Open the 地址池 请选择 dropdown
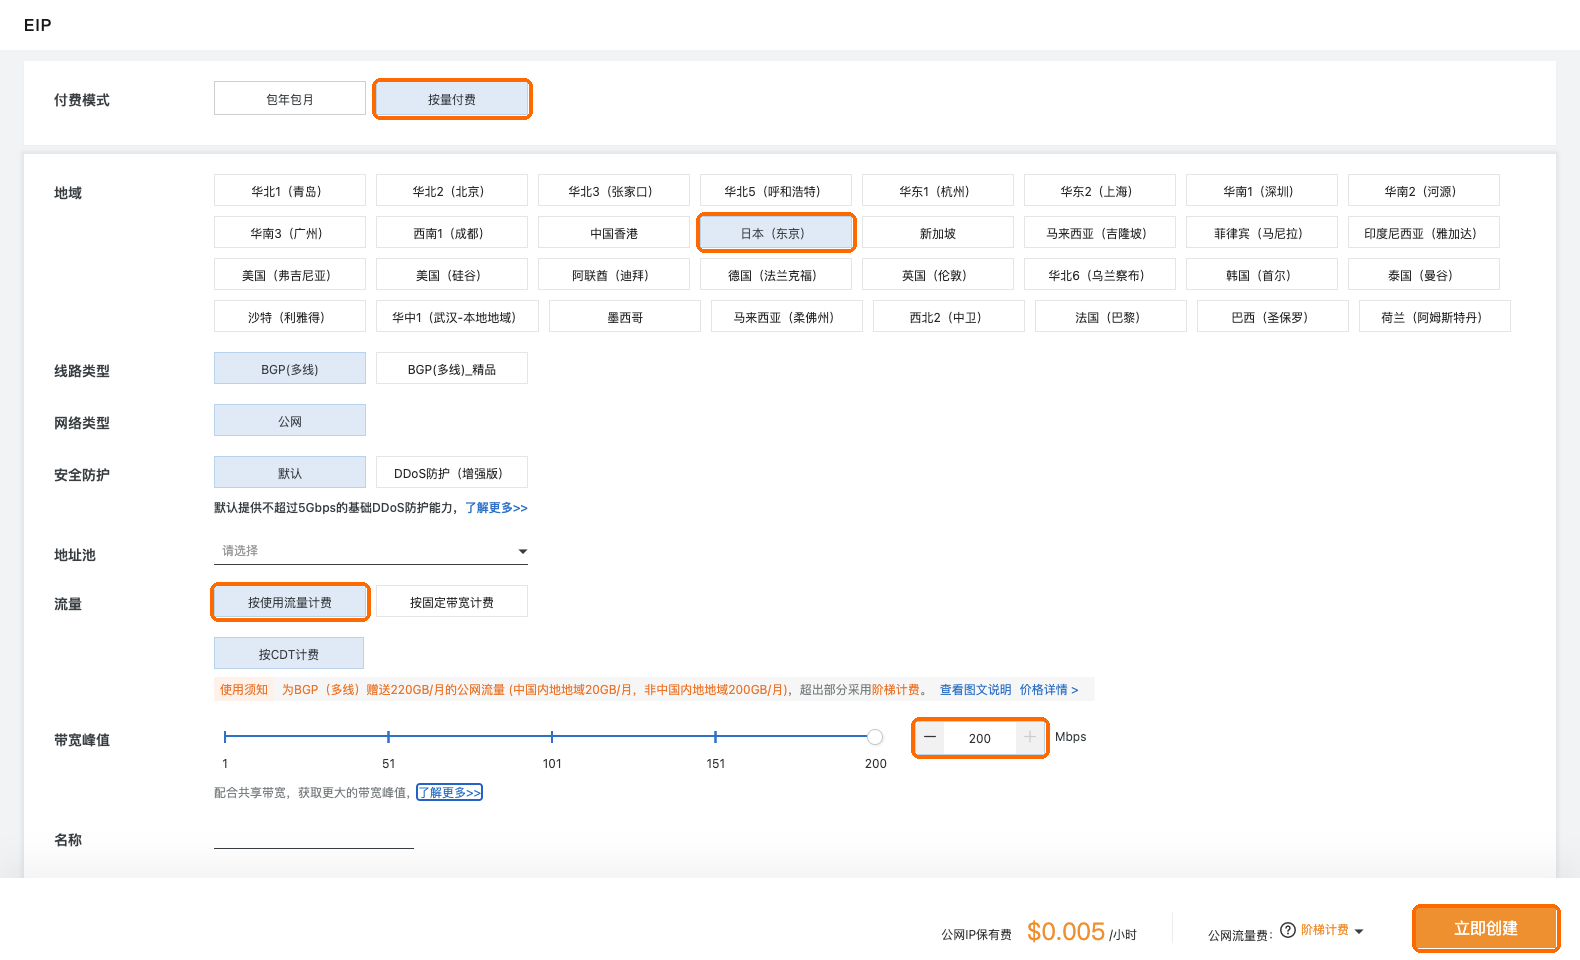This screenshot has width=1580, height=960. pyautogui.click(x=371, y=551)
